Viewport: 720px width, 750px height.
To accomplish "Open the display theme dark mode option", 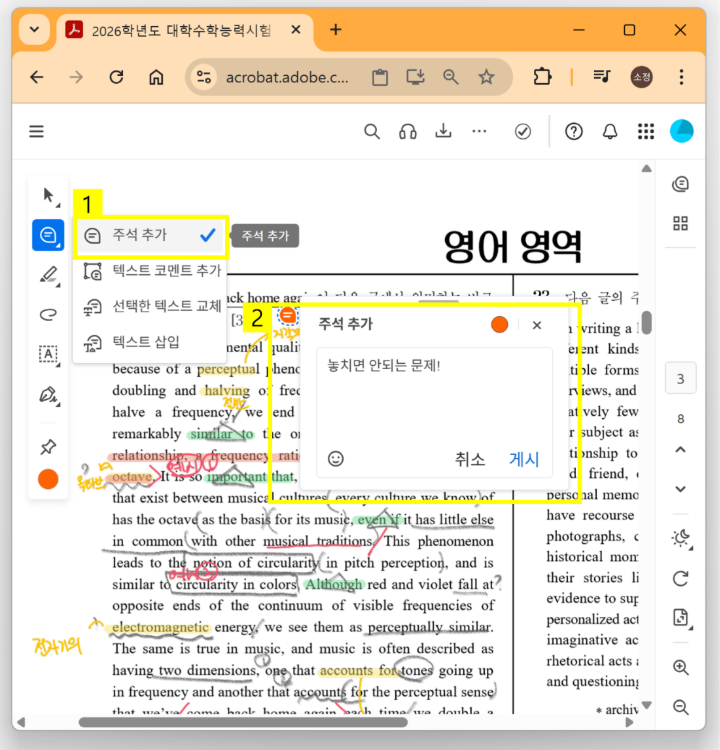I will (x=680, y=539).
